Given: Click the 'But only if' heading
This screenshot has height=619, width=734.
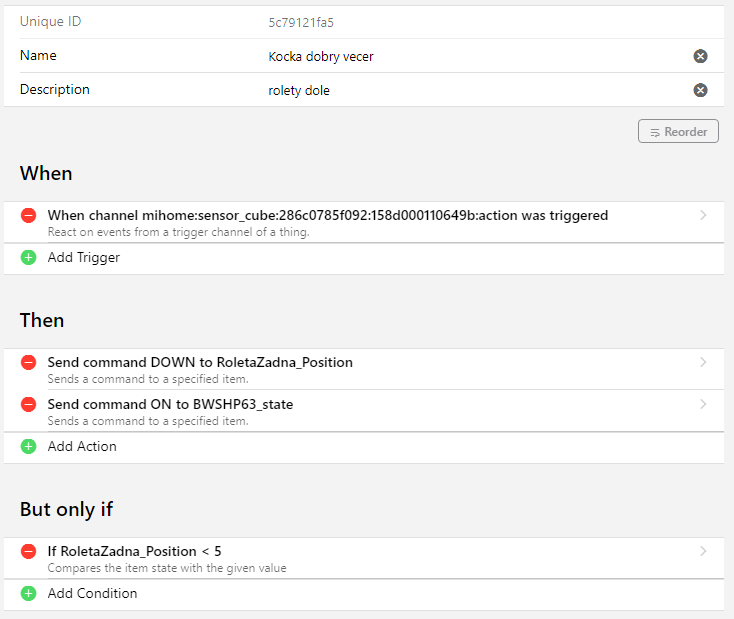Looking at the screenshot, I should pos(66,509).
